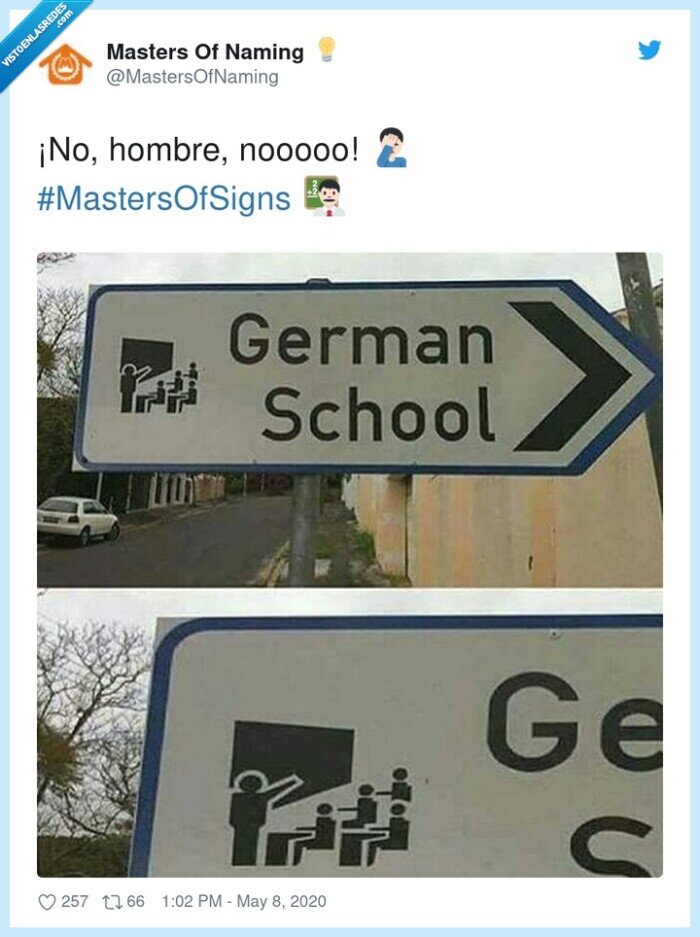Click the facepalm emoji in tweet

click(x=392, y=147)
